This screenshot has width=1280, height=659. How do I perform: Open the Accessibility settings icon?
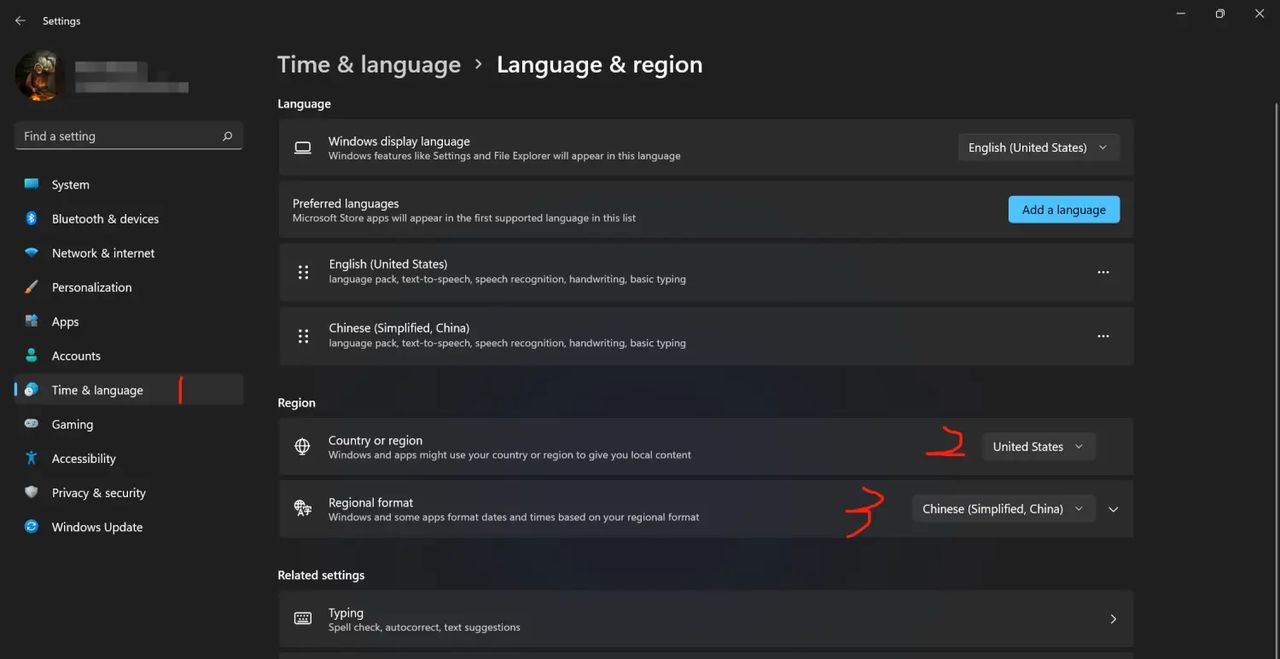pyautogui.click(x=33, y=458)
